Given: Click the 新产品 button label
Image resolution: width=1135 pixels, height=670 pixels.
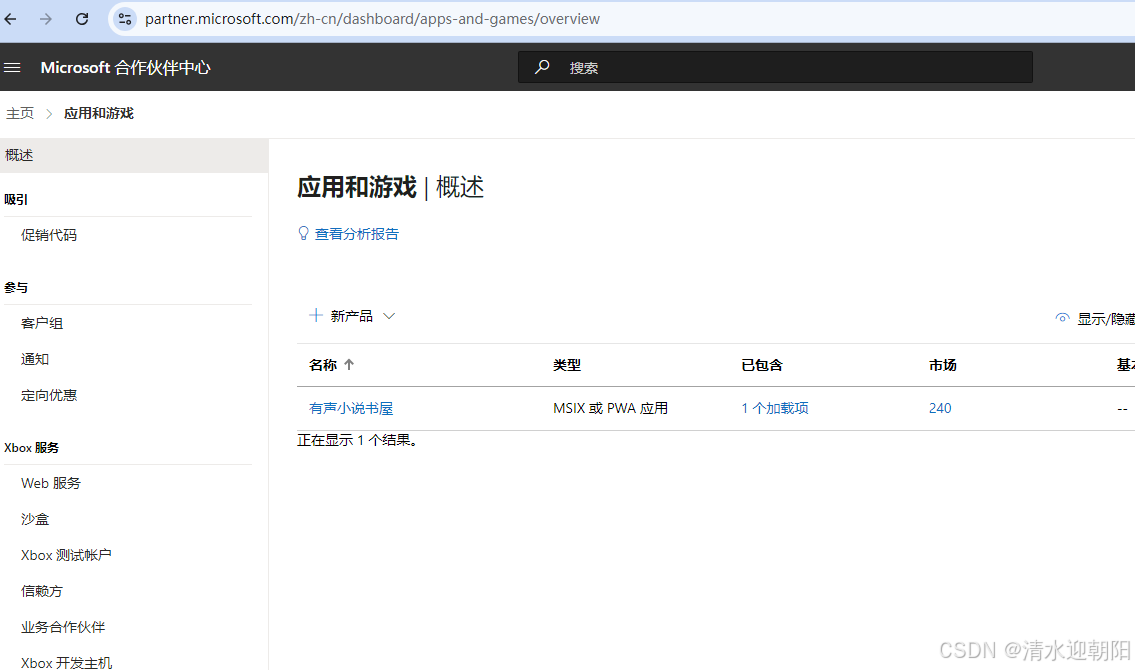Looking at the screenshot, I should (x=351, y=316).
